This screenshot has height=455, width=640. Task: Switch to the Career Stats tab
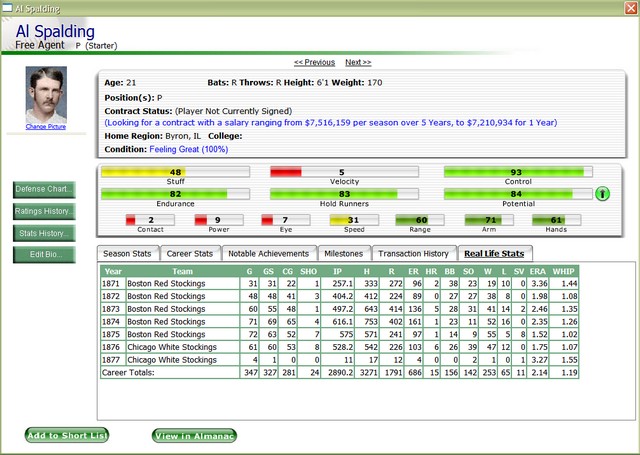[190, 253]
